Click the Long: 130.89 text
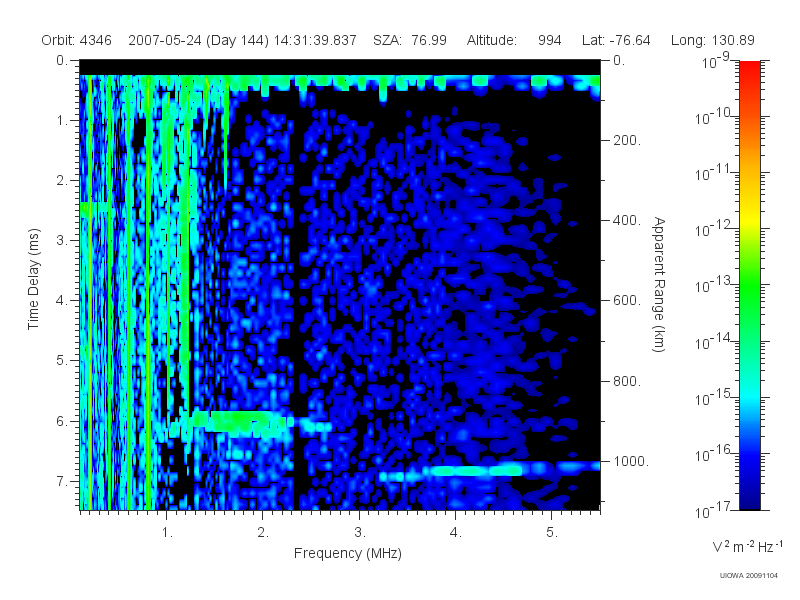This screenshot has height=600, width=800. [713, 40]
